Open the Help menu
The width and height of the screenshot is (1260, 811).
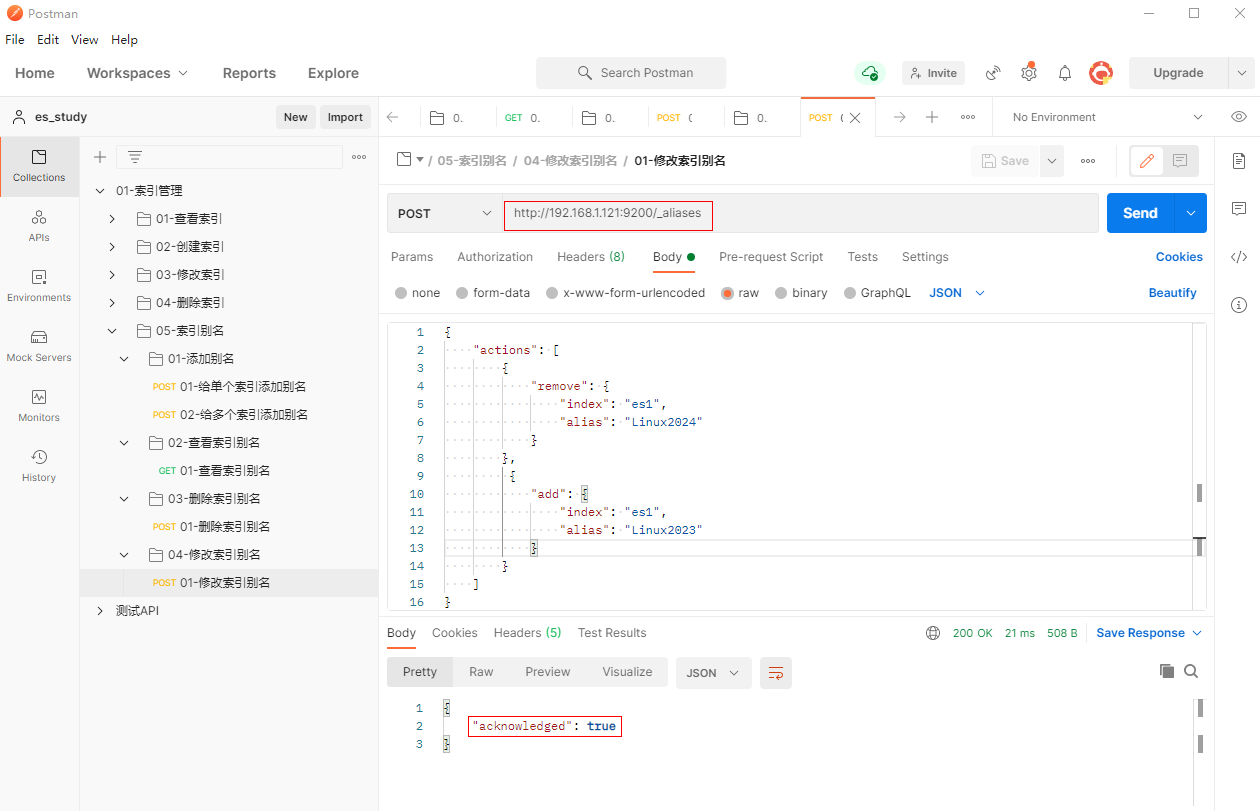coord(124,40)
